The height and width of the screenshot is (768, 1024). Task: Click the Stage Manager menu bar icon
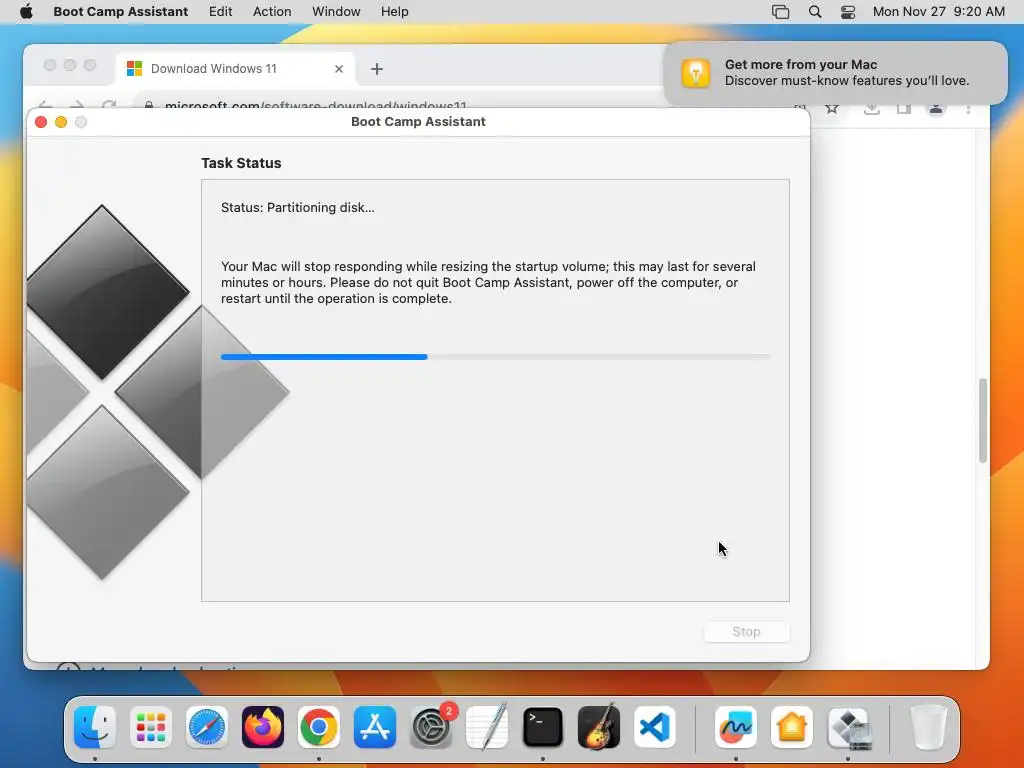click(780, 12)
